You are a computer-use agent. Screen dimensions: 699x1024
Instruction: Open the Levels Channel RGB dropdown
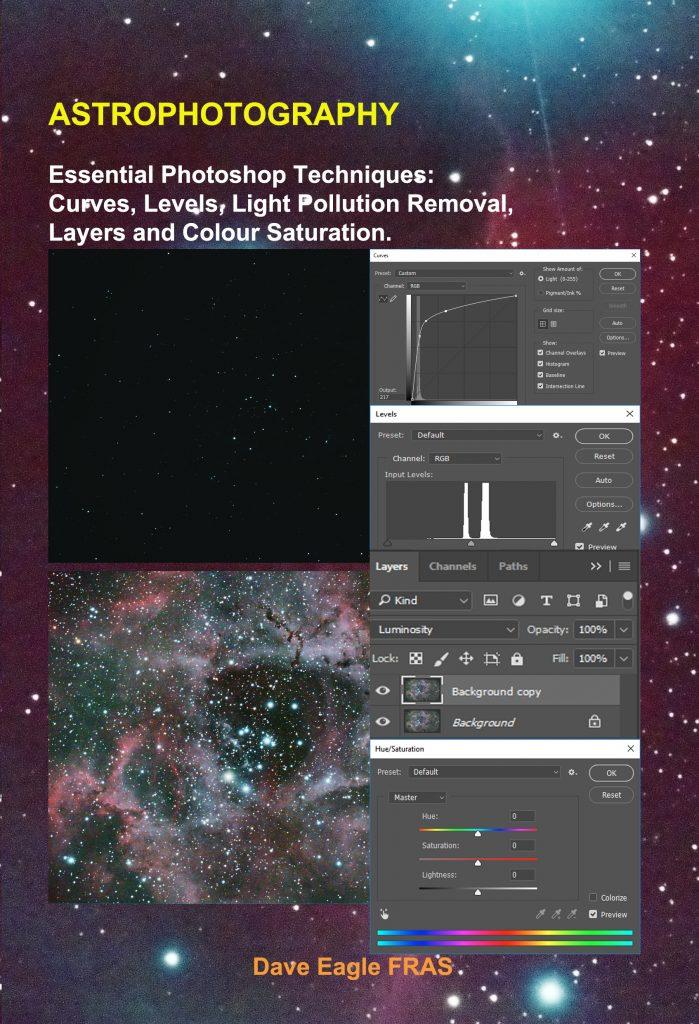click(x=465, y=458)
